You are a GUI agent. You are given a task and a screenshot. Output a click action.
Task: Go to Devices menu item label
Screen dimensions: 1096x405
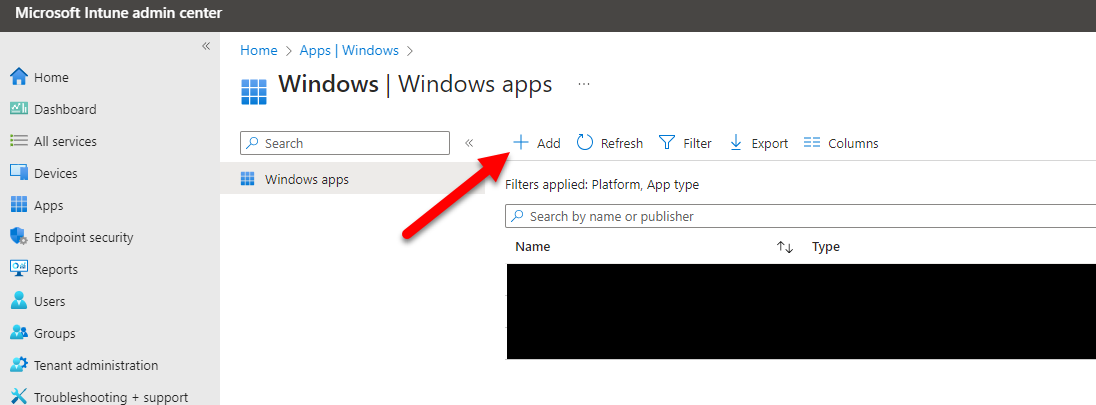tap(56, 173)
